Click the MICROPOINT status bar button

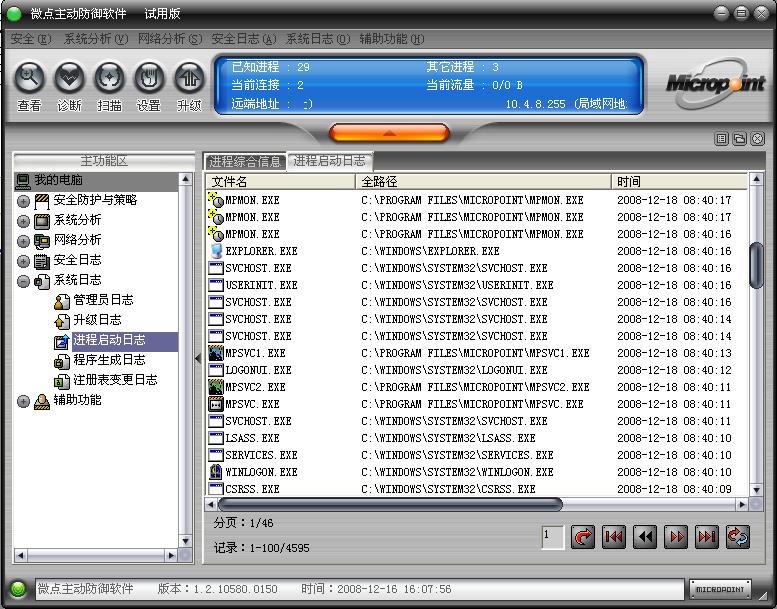(x=720, y=589)
